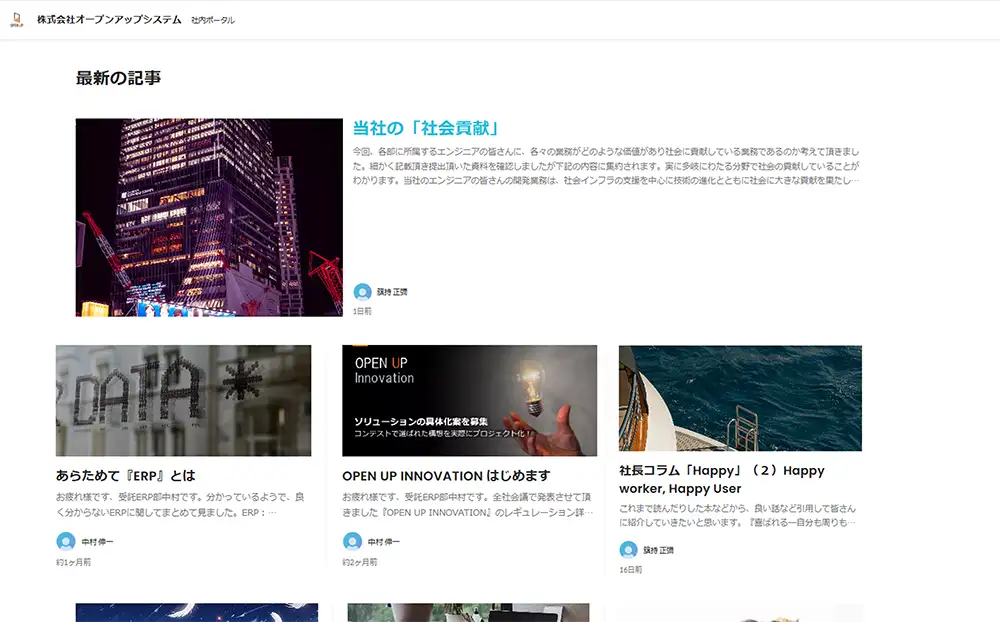Click the author name under the ERP article
Image resolution: width=1000 pixels, height=622 pixels.
[97, 542]
